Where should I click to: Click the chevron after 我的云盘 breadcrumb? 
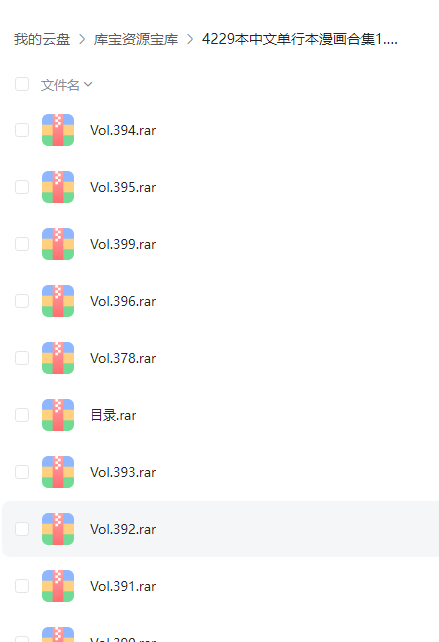(x=82, y=39)
